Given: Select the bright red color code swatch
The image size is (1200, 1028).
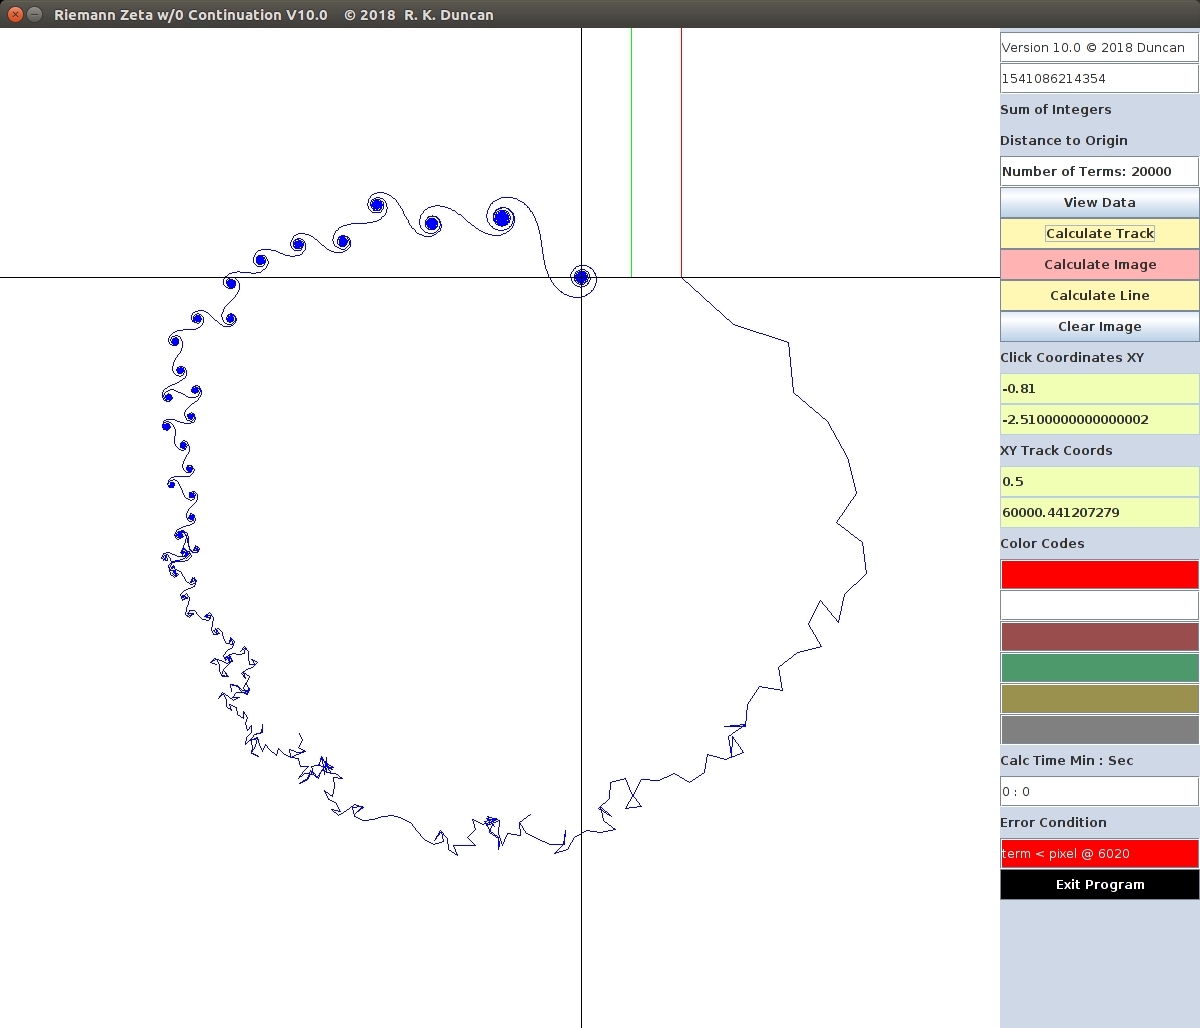Looking at the screenshot, I should (x=1099, y=574).
